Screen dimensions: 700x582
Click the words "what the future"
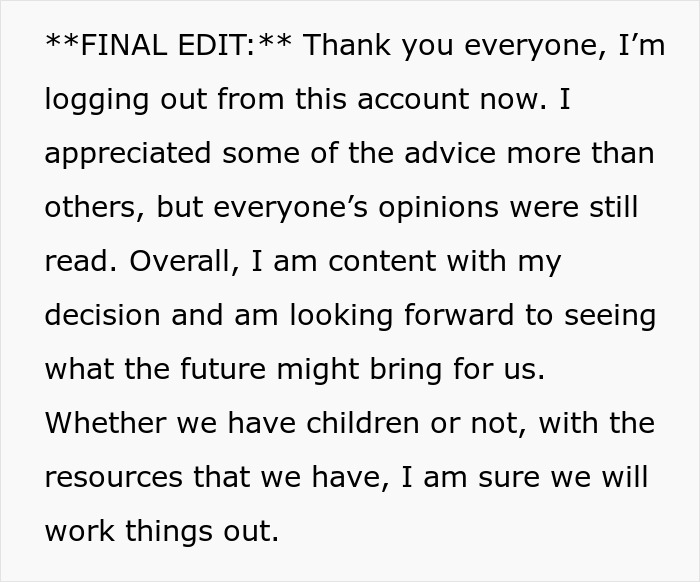(158, 370)
